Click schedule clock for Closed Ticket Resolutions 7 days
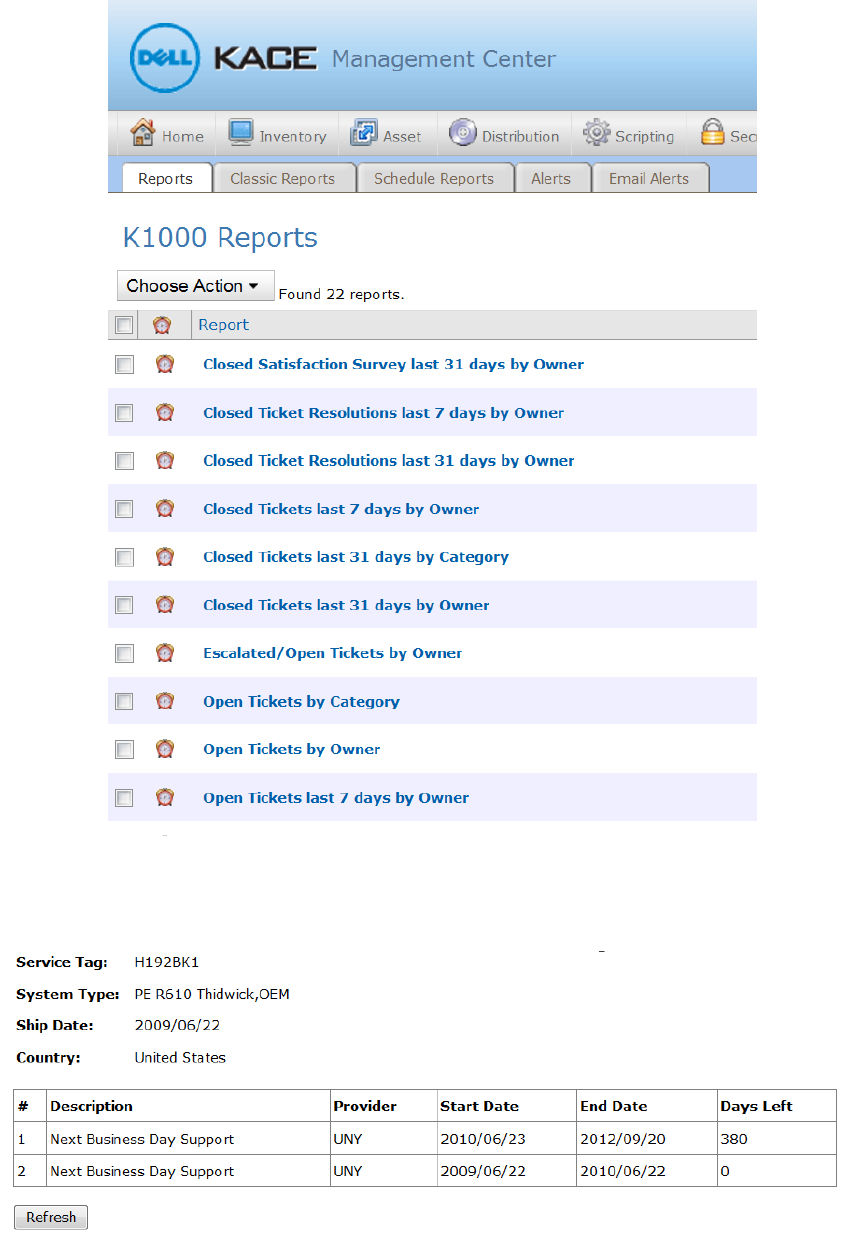This screenshot has height=1241, width=865. pos(165,412)
